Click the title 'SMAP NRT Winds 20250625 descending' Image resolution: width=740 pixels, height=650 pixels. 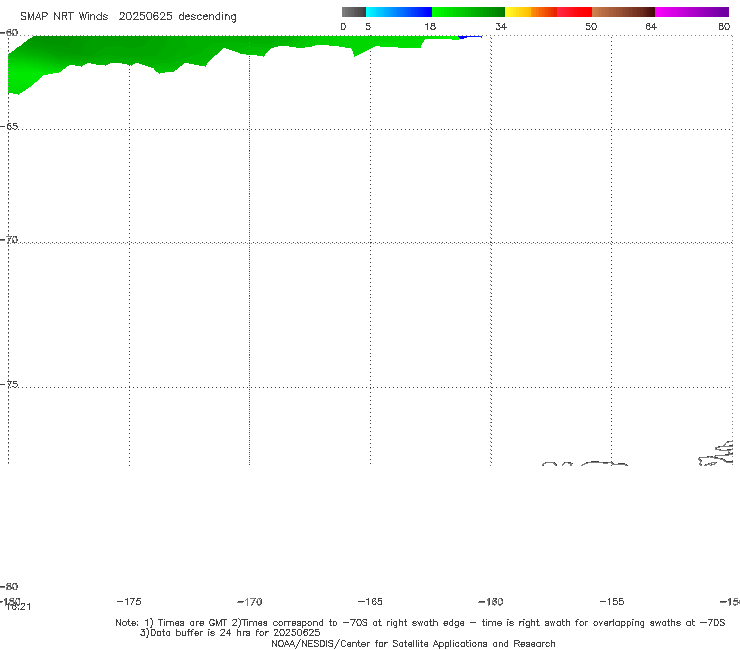[x=128, y=17]
